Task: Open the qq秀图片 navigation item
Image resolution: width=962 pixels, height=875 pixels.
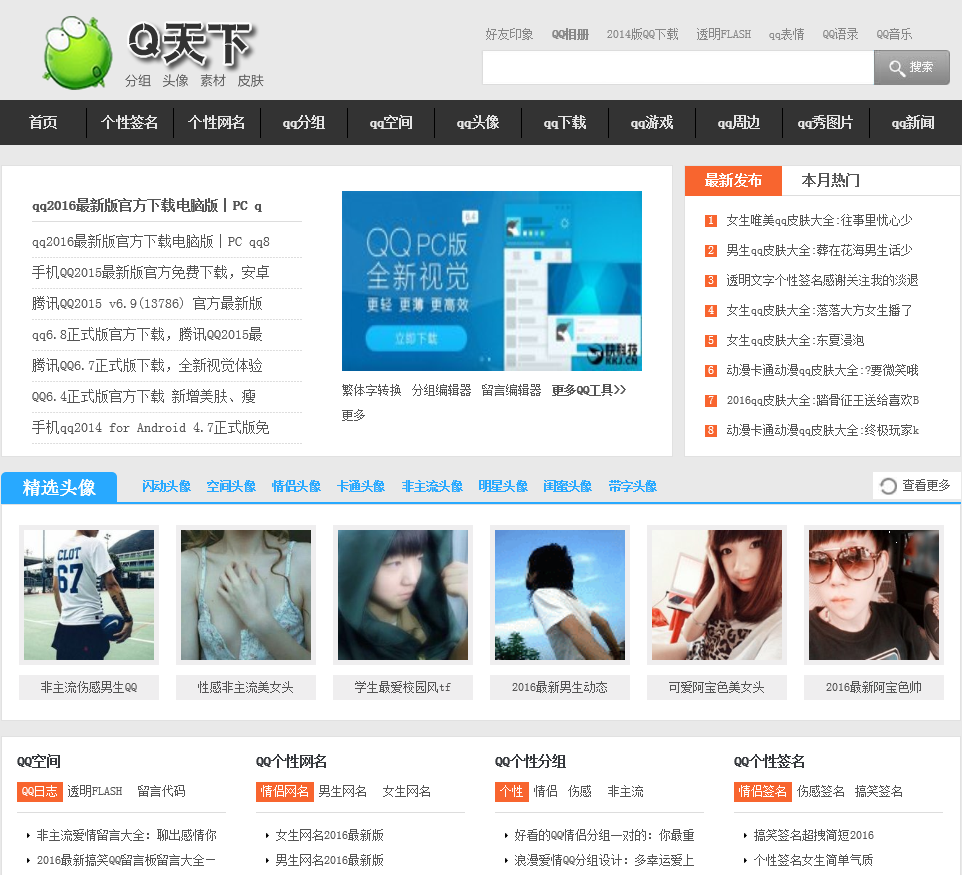Action: (x=826, y=123)
